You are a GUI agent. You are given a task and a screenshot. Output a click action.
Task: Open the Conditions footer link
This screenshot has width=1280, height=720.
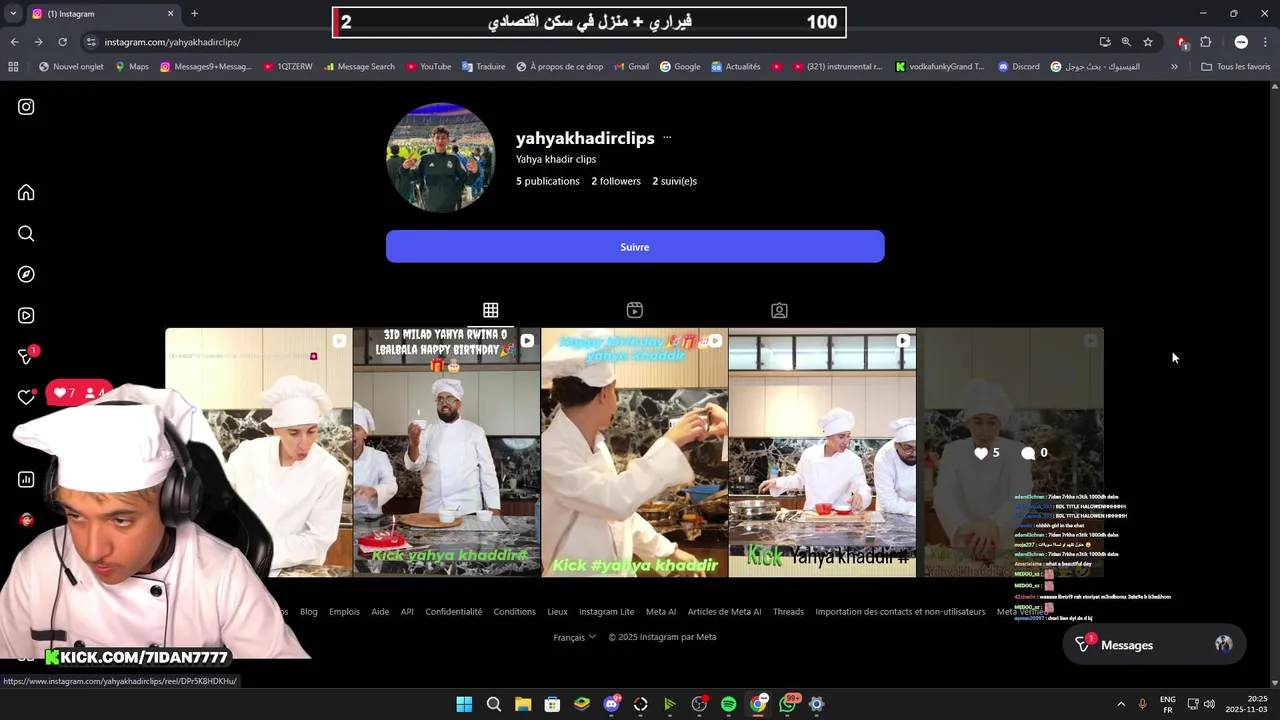tap(515, 612)
